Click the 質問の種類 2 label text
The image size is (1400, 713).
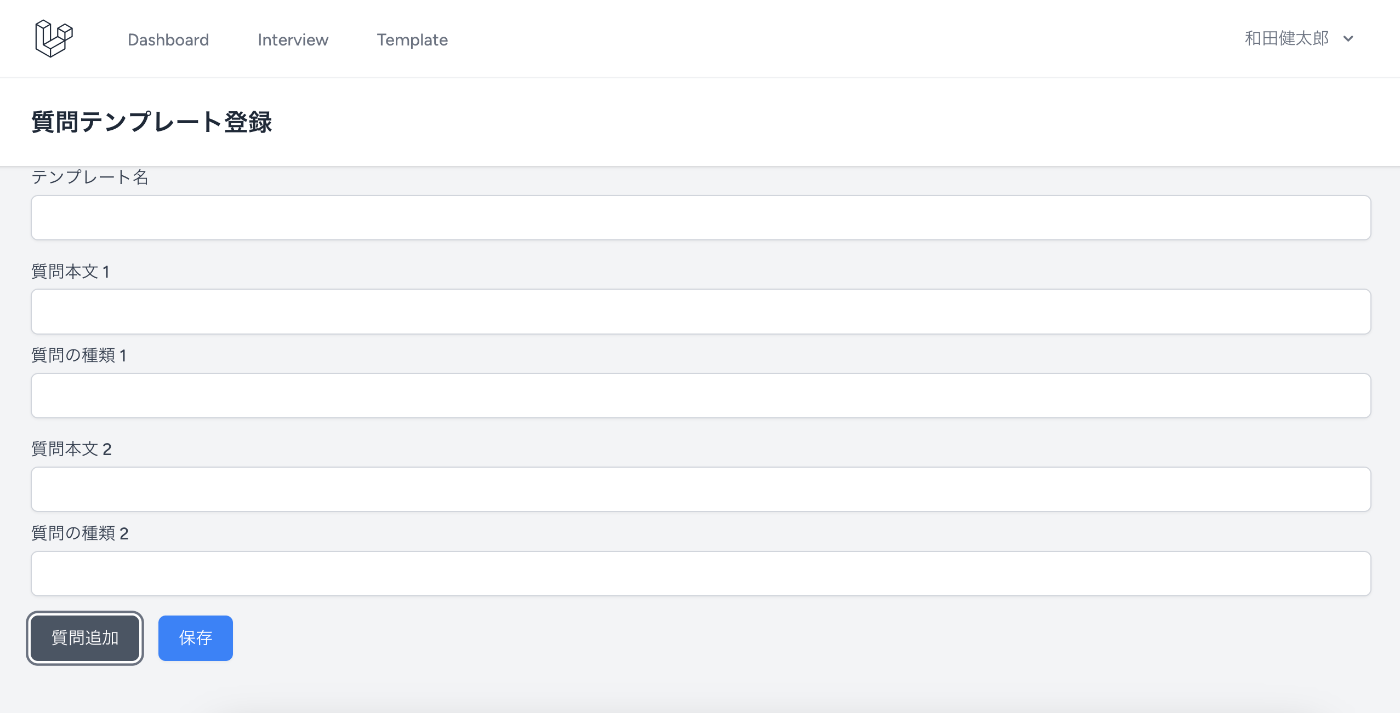(x=80, y=533)
